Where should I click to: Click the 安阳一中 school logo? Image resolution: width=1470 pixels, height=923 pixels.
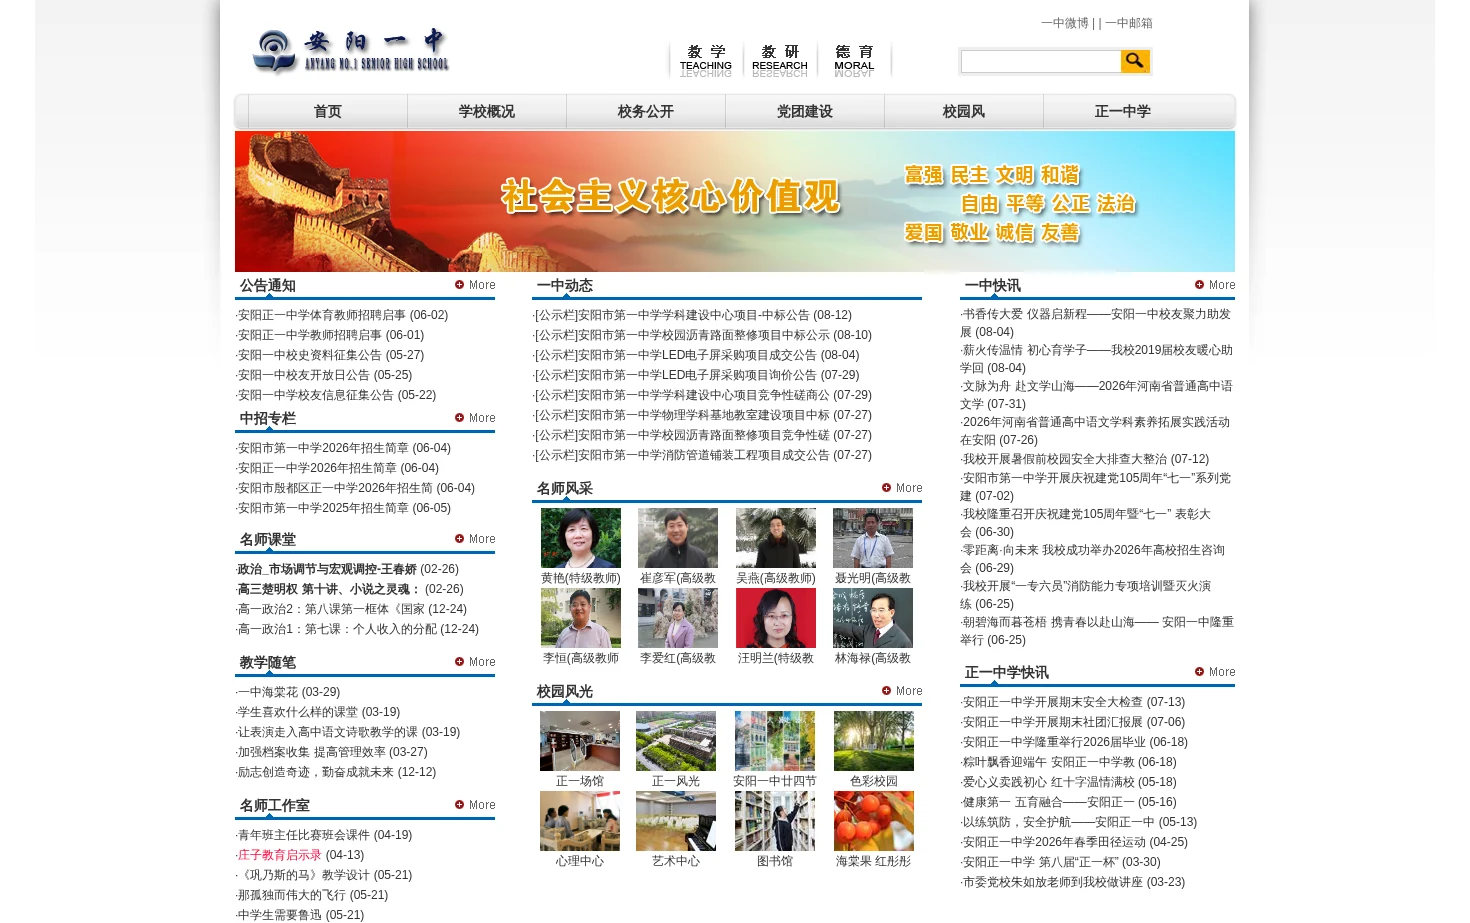350,51
